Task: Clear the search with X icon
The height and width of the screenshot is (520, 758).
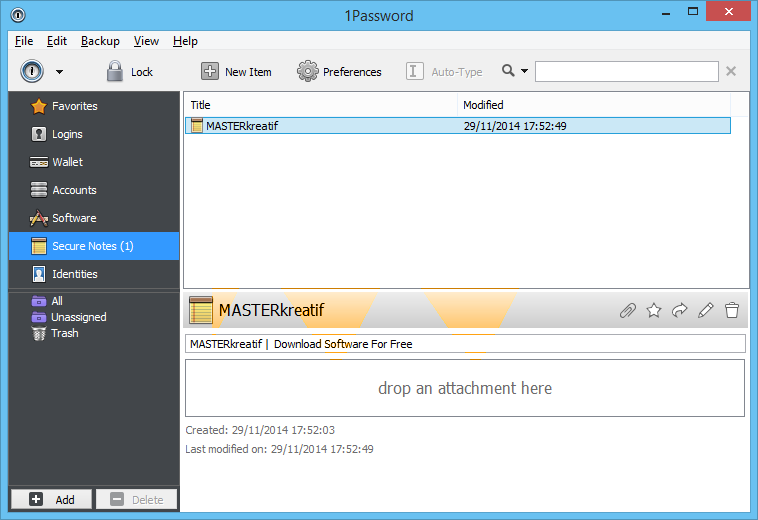Action: 731,72
